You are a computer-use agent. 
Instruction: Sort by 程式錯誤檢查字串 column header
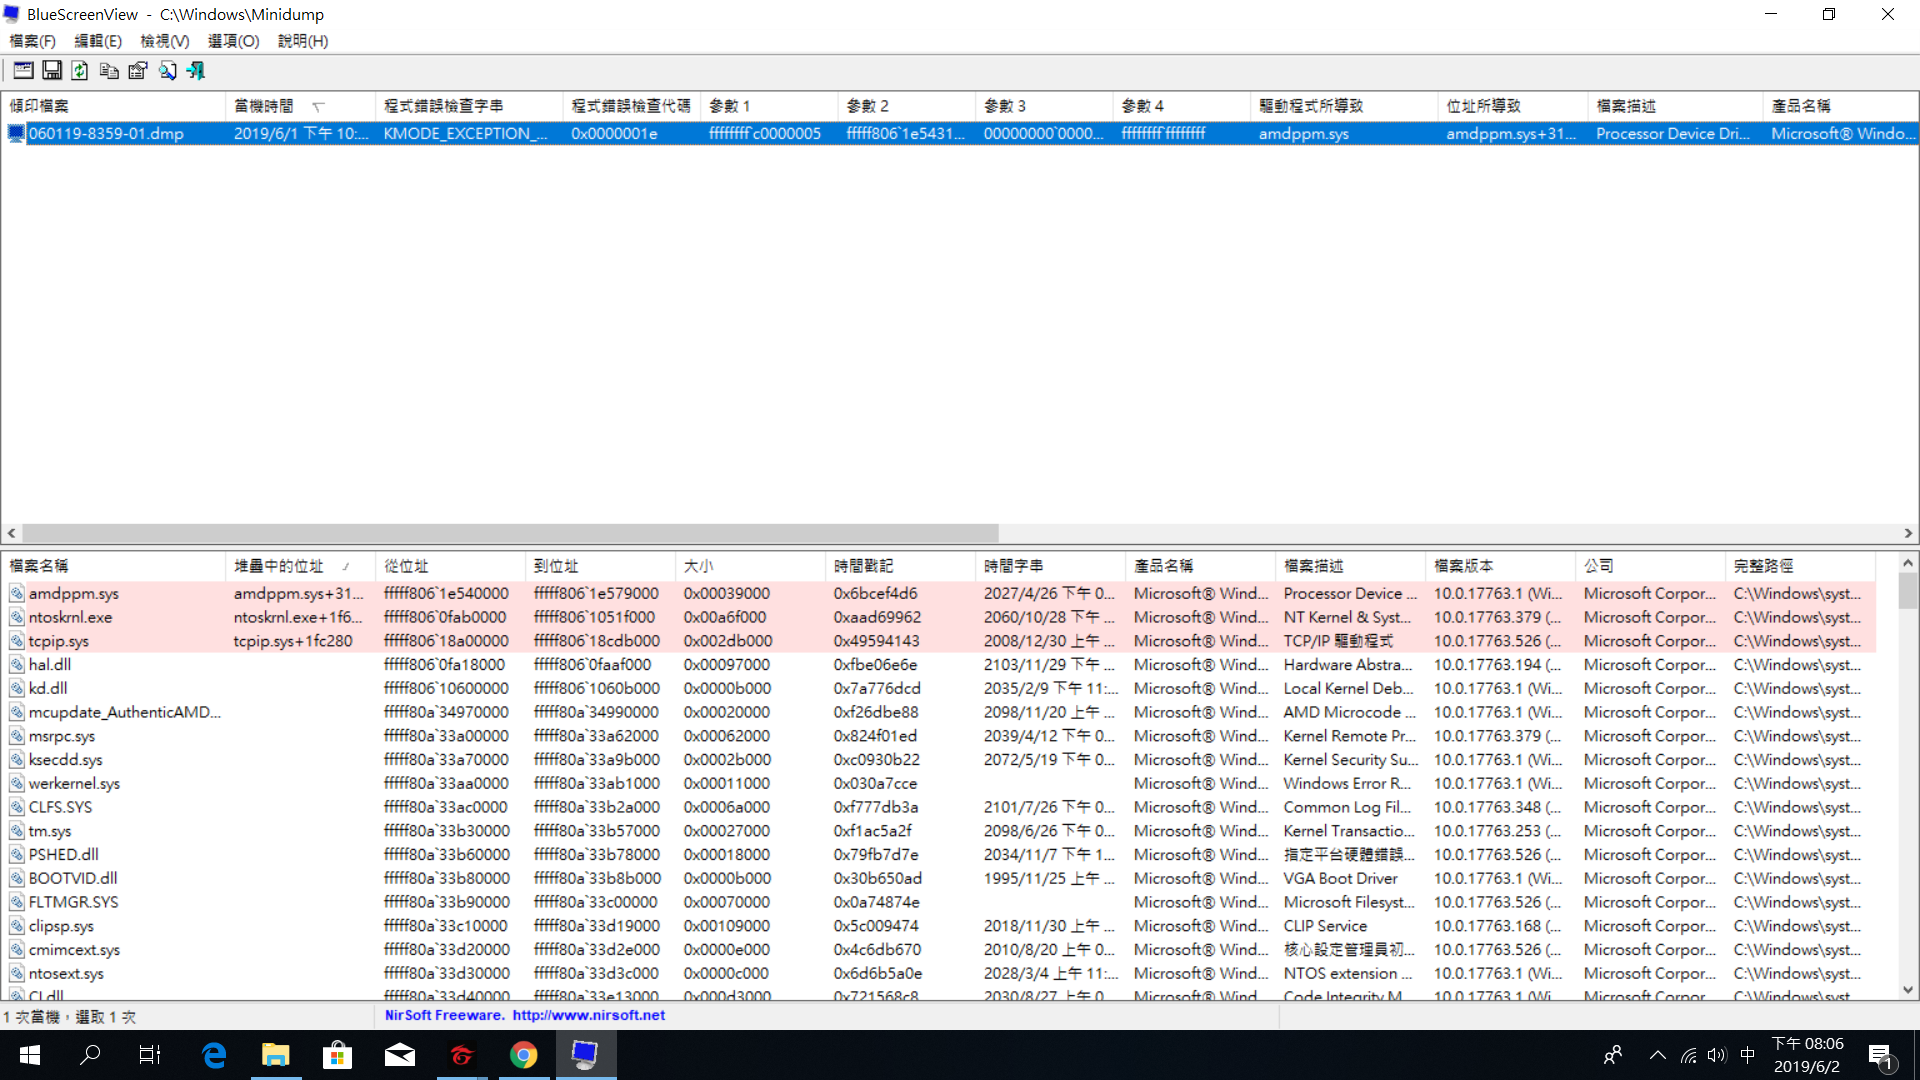point(469,106)
